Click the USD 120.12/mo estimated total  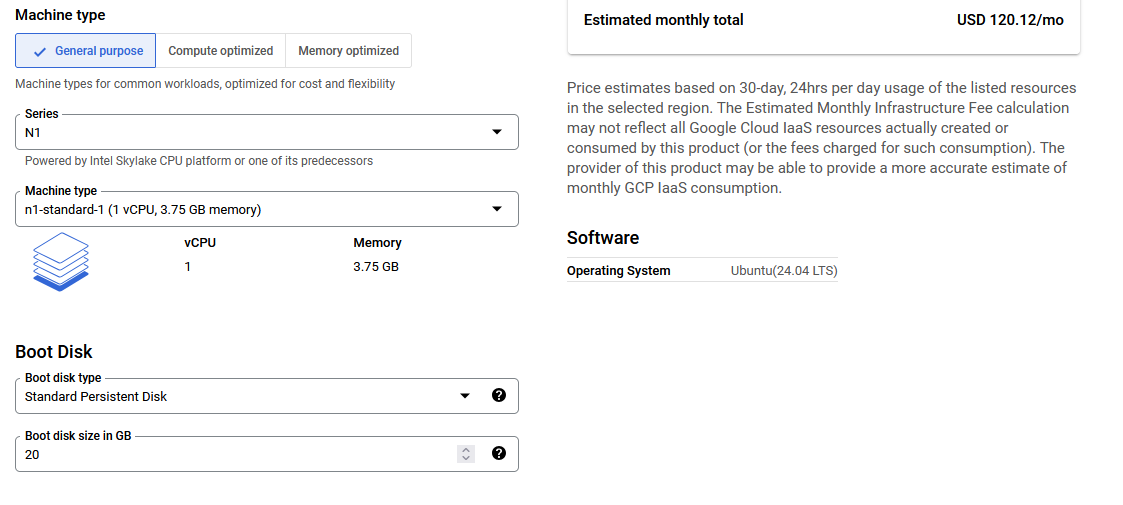(1010, 20)
